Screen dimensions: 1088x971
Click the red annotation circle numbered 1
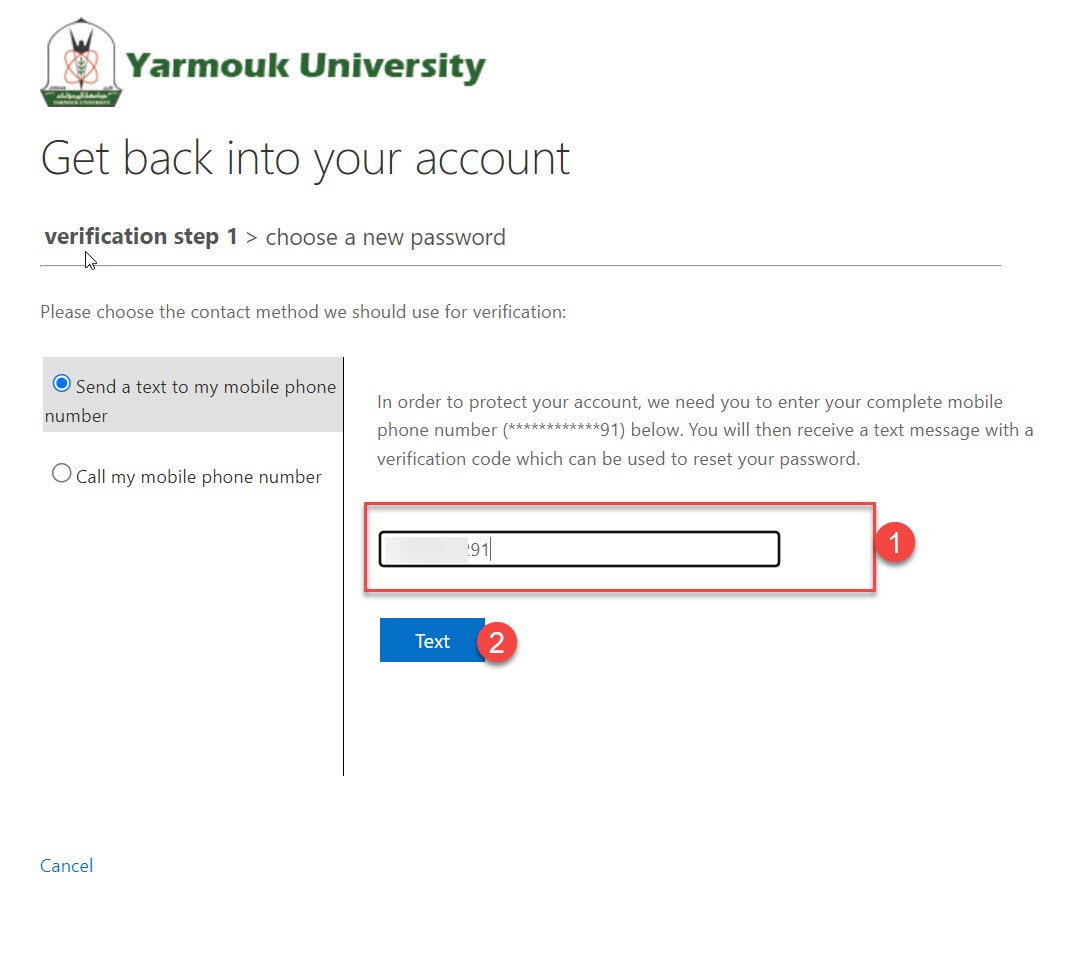(x=894, y=542)
